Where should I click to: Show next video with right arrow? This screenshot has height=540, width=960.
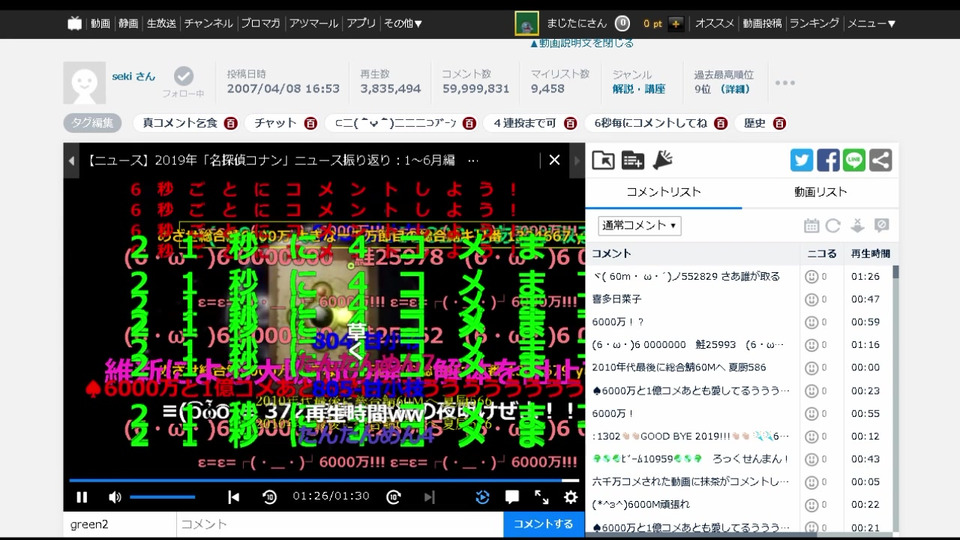tap(576, 160)
